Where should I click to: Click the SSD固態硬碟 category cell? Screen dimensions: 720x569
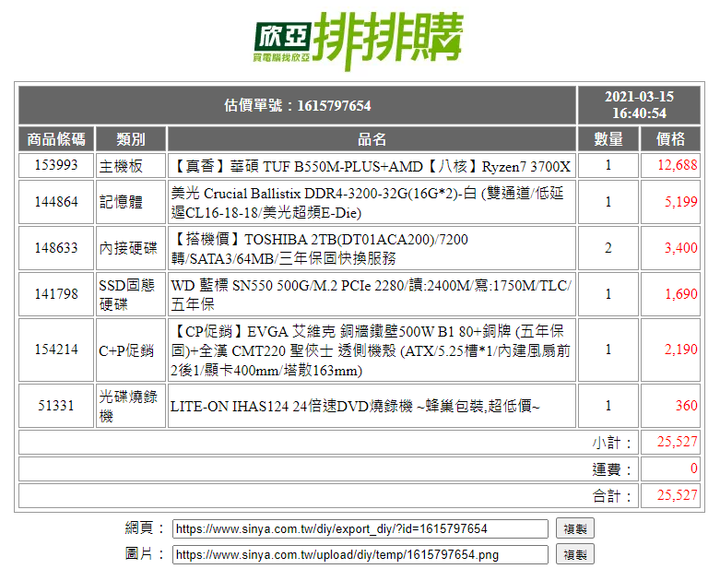[x=130, y=294]
